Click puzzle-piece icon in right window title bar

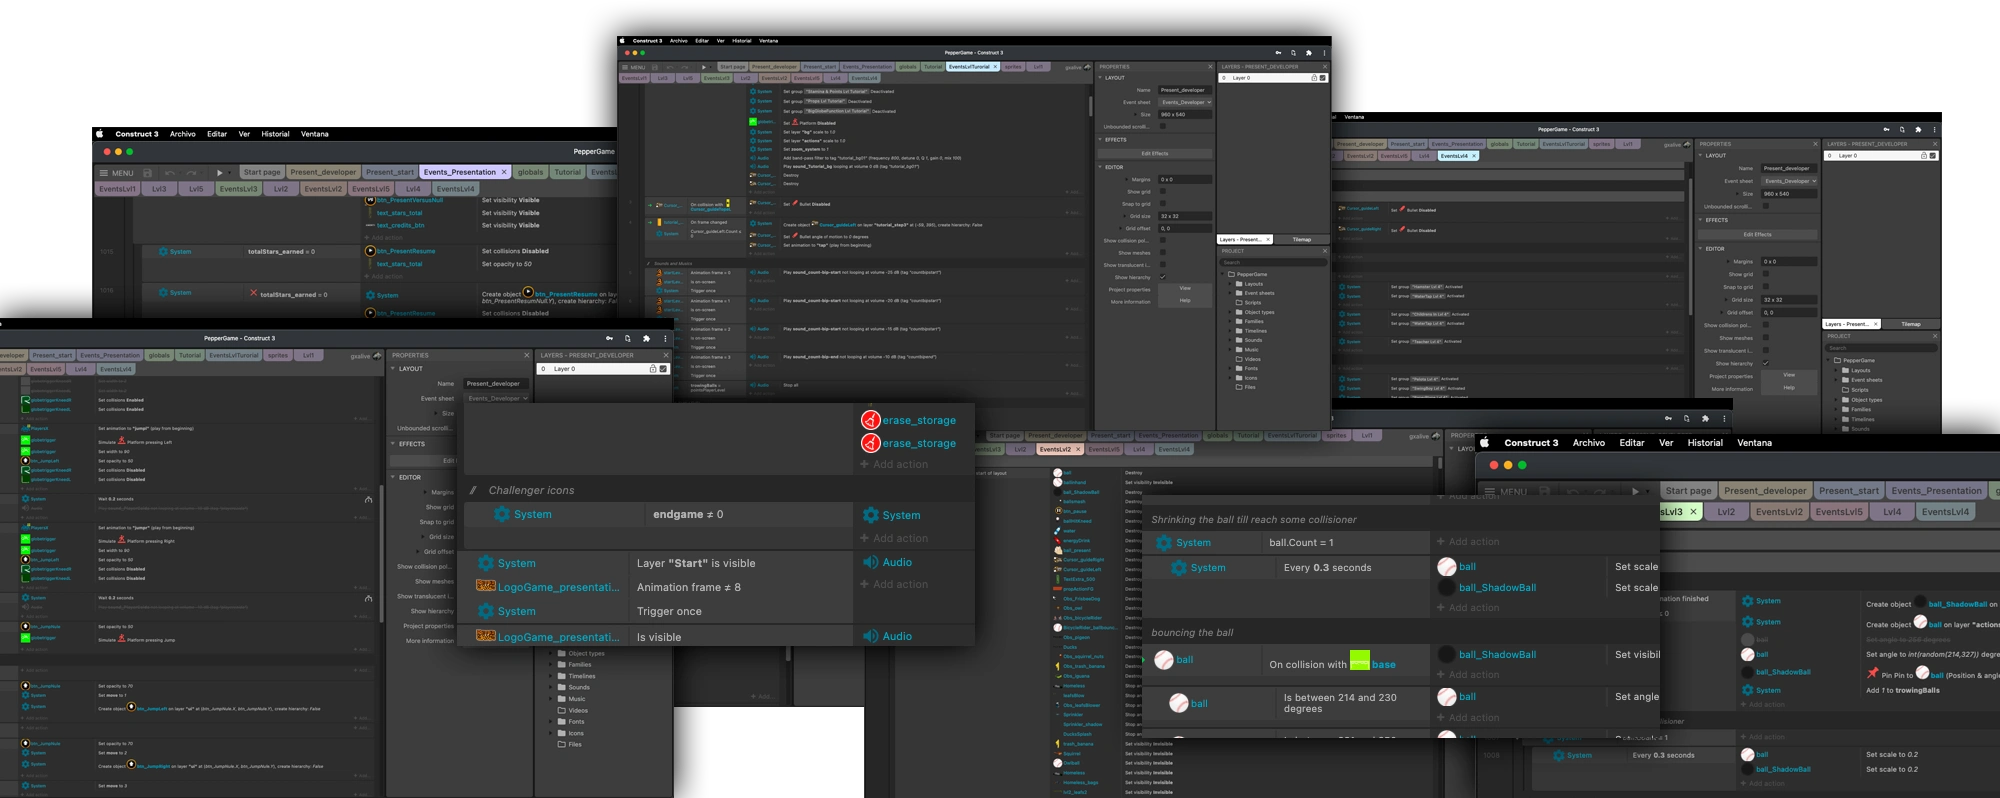pos(1918,130)
